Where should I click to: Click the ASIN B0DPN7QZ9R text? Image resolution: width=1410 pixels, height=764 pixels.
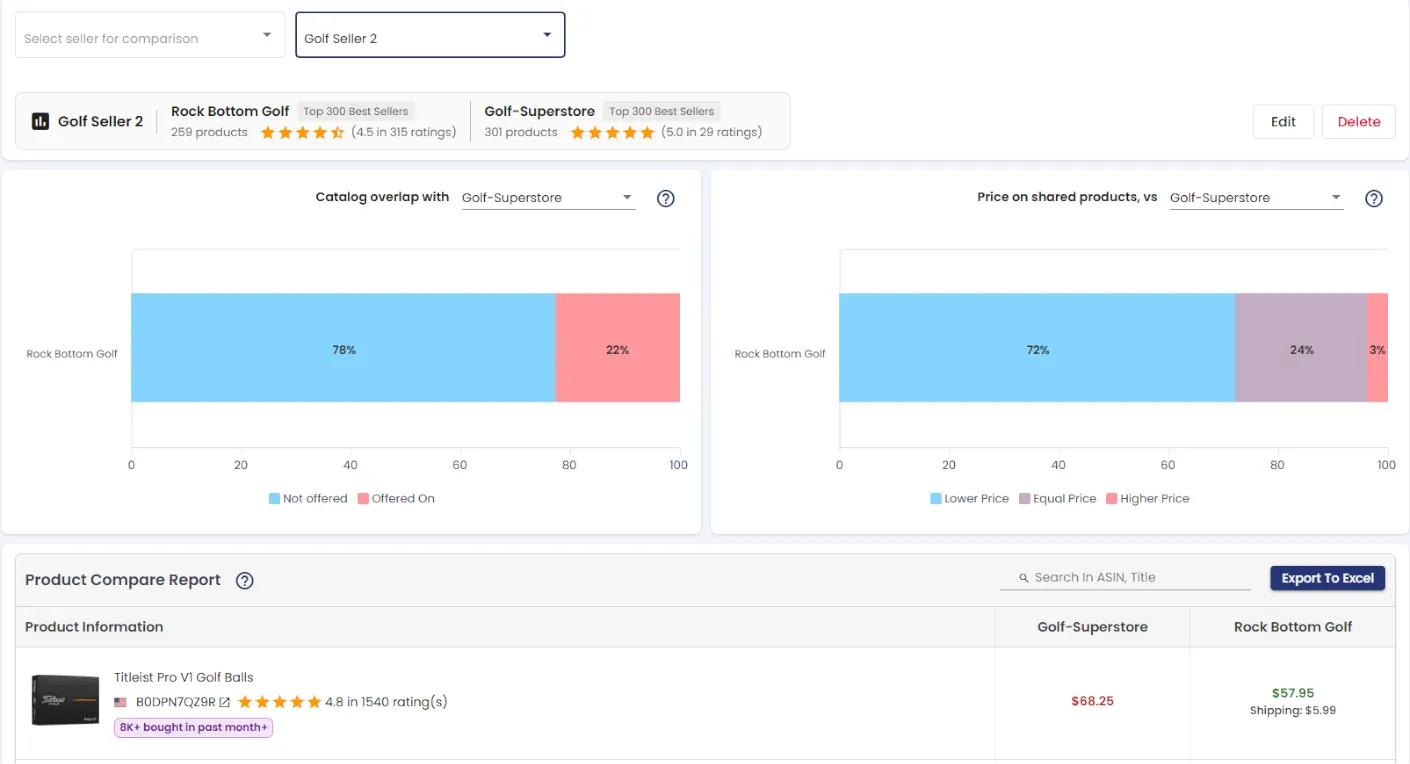[x=176, y=702]
